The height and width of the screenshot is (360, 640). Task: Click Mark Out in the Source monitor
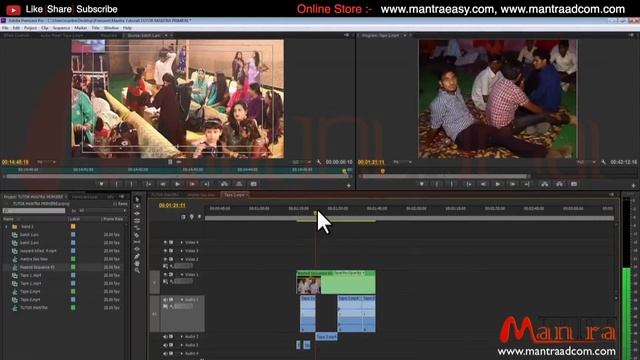(x=131, y=184)
